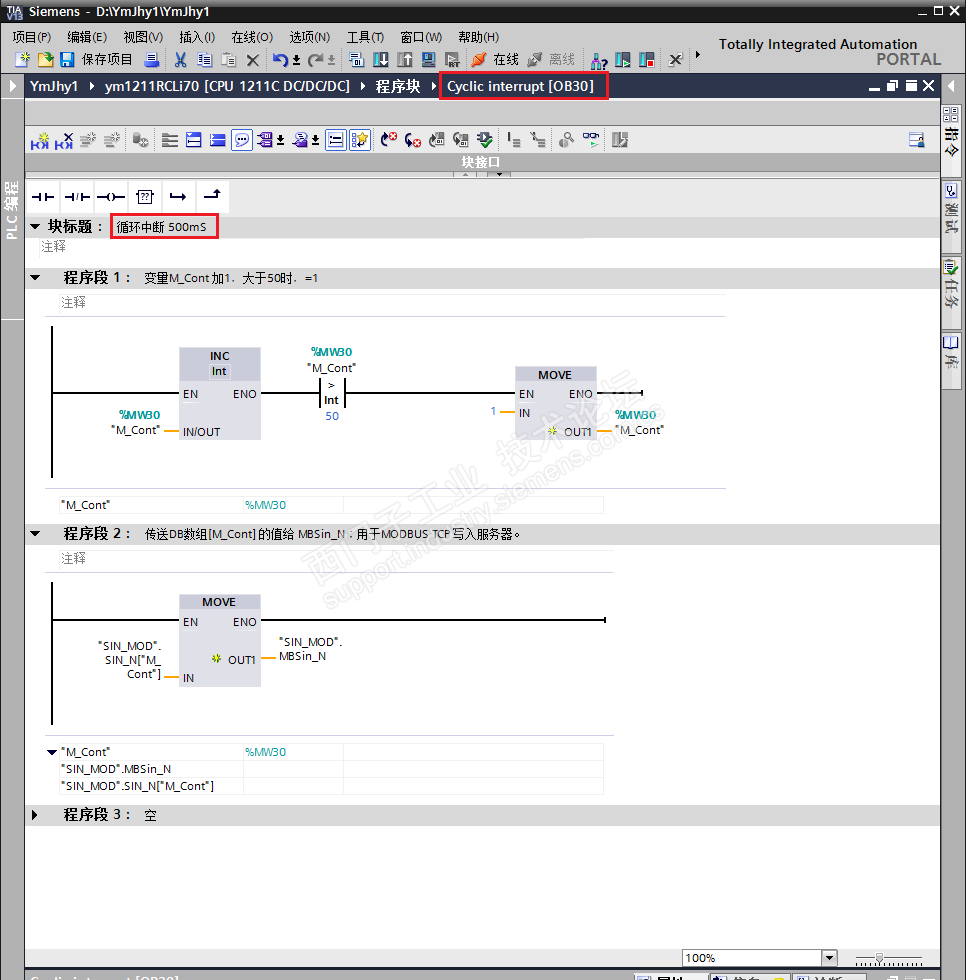Copy selection using the copy icon
The width and height of the screenshot is (966, 980).
tap(204, 60)
